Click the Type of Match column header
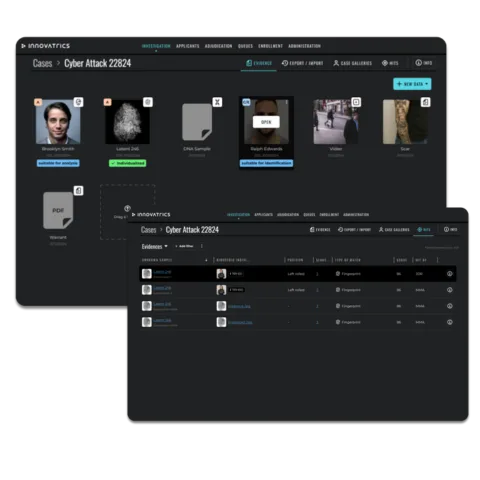Viewport: 480px width, 480px height. coord(348,260)
